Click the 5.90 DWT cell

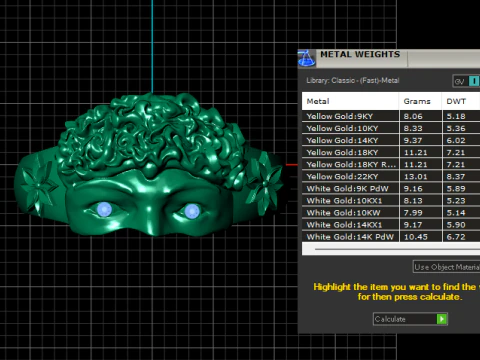tap(461, 225)
